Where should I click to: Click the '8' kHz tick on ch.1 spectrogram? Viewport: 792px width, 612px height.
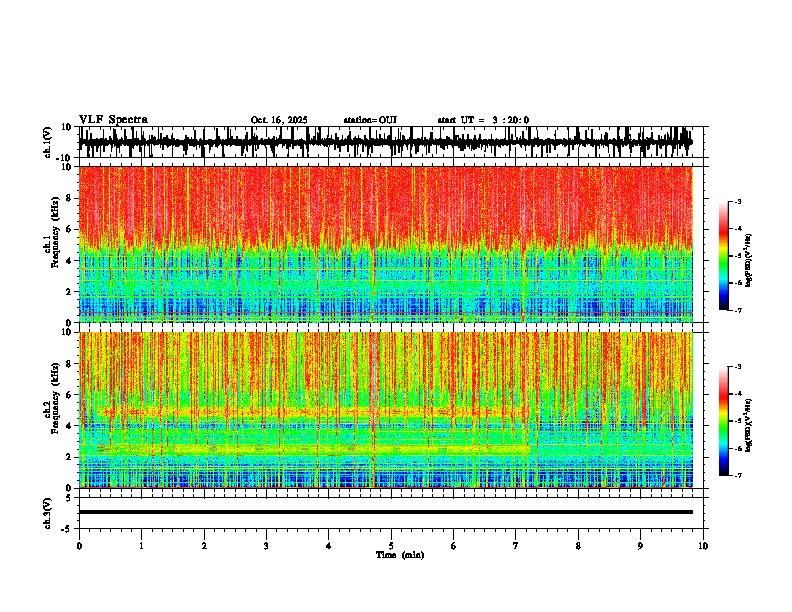pos(70,198)
